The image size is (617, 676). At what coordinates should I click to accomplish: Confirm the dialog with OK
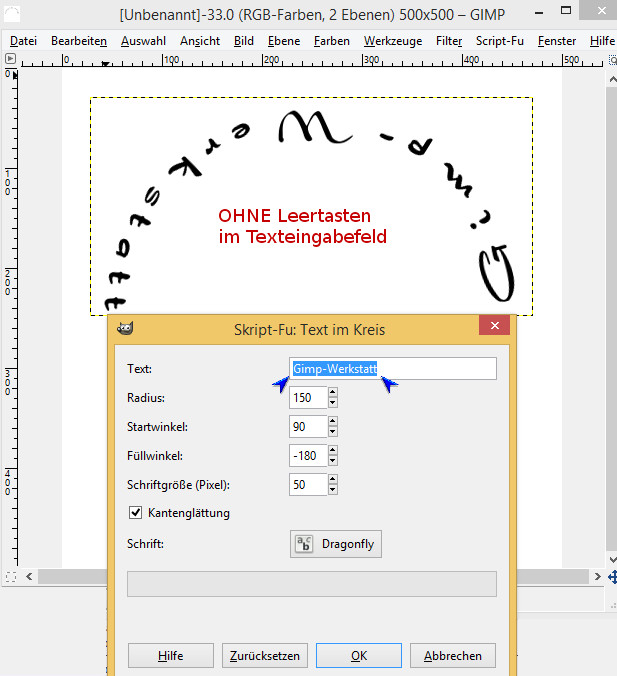pos(359,656)
